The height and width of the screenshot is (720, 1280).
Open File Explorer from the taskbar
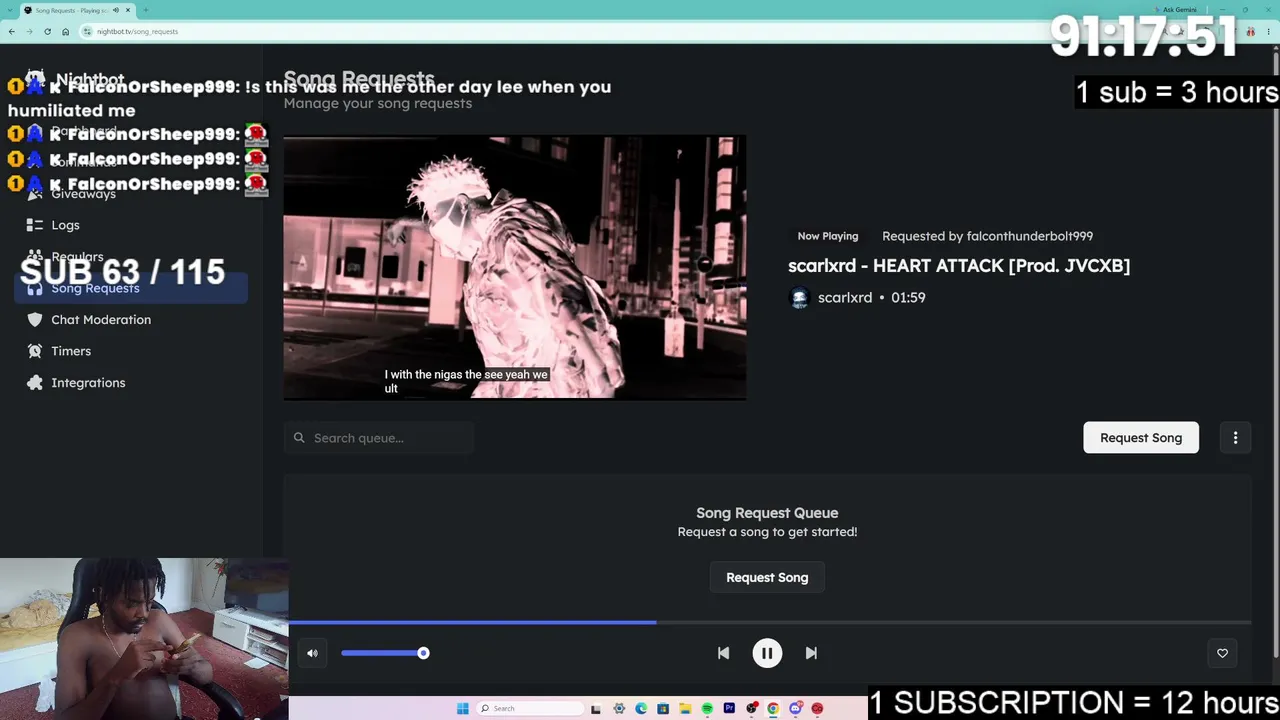pos(685,709)
